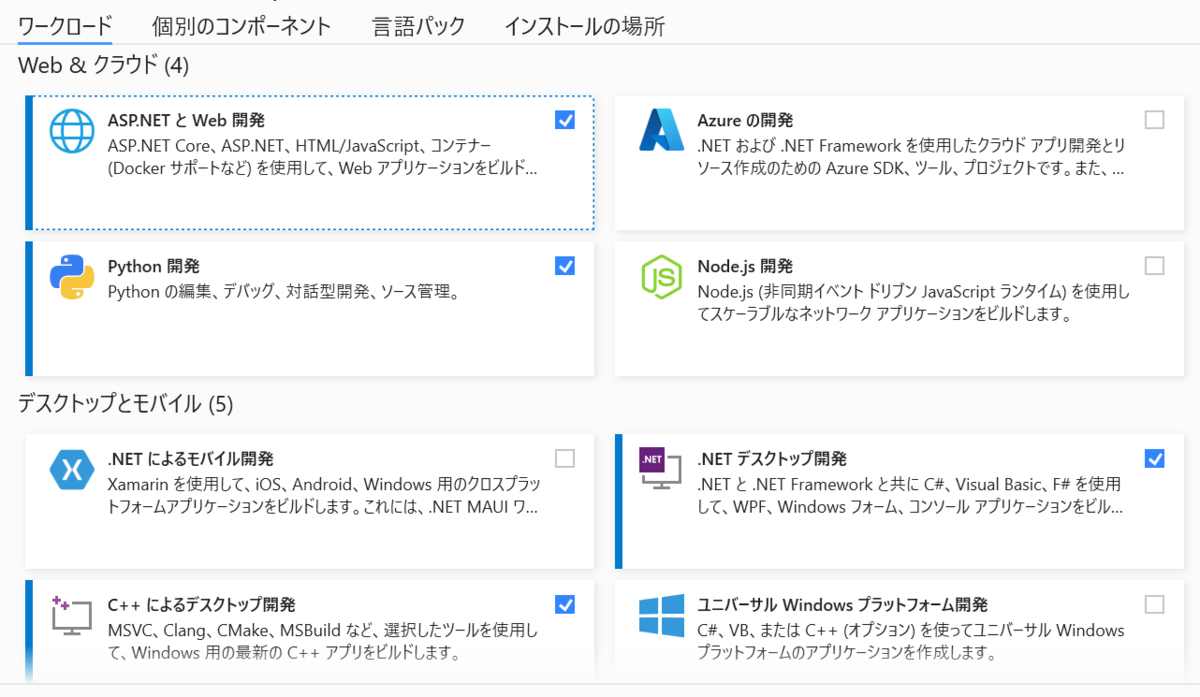The width and height of the screenshot is (1200, 697).
Task: Click the Azure logo icon
Action: (x=661, y=131)
